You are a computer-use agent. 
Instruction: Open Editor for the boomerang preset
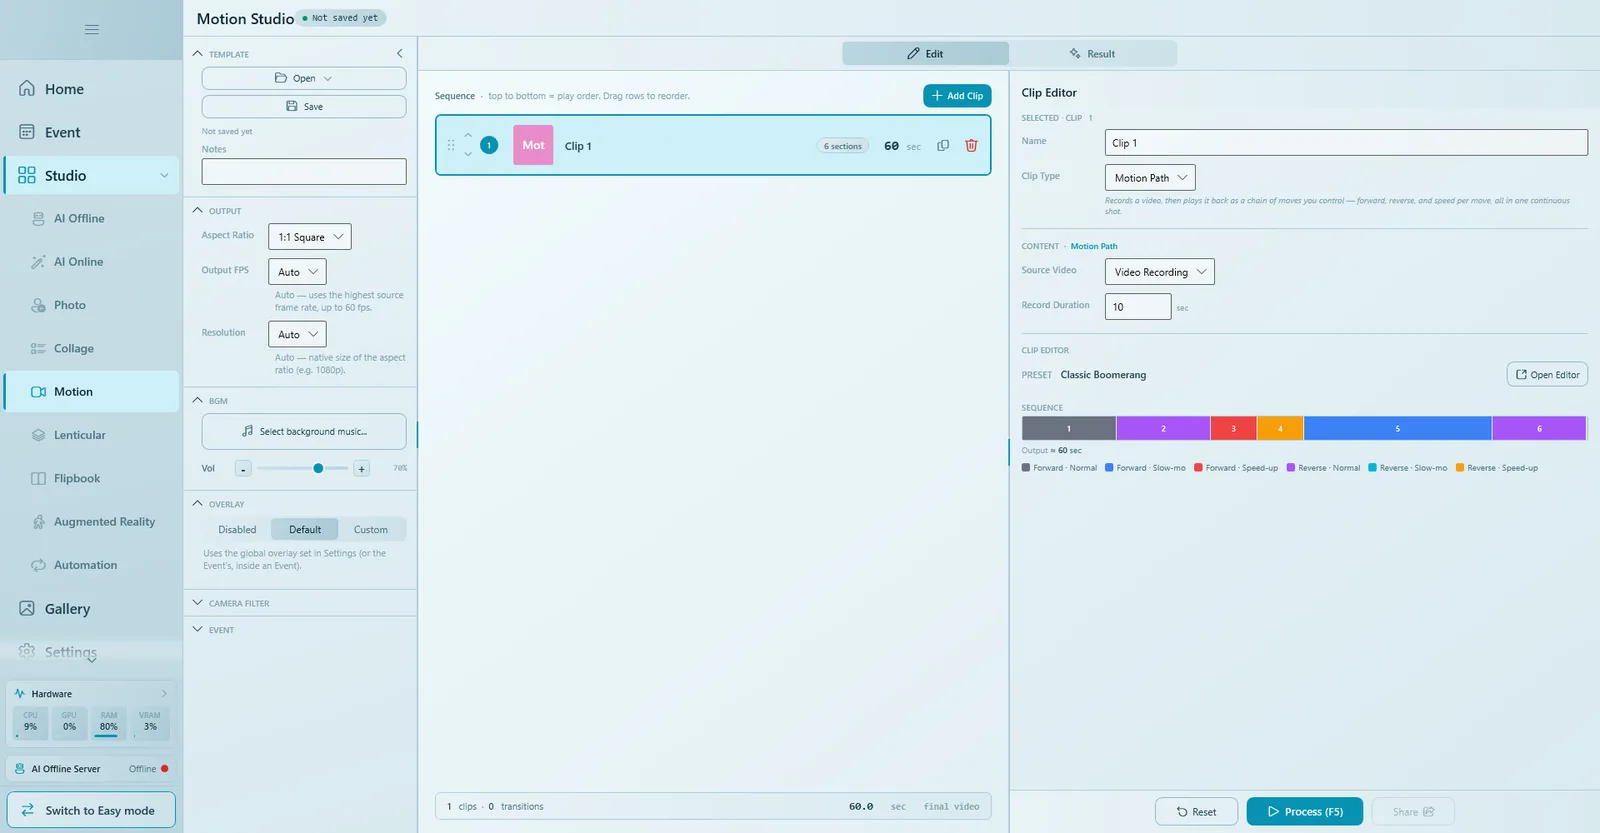1547,374
